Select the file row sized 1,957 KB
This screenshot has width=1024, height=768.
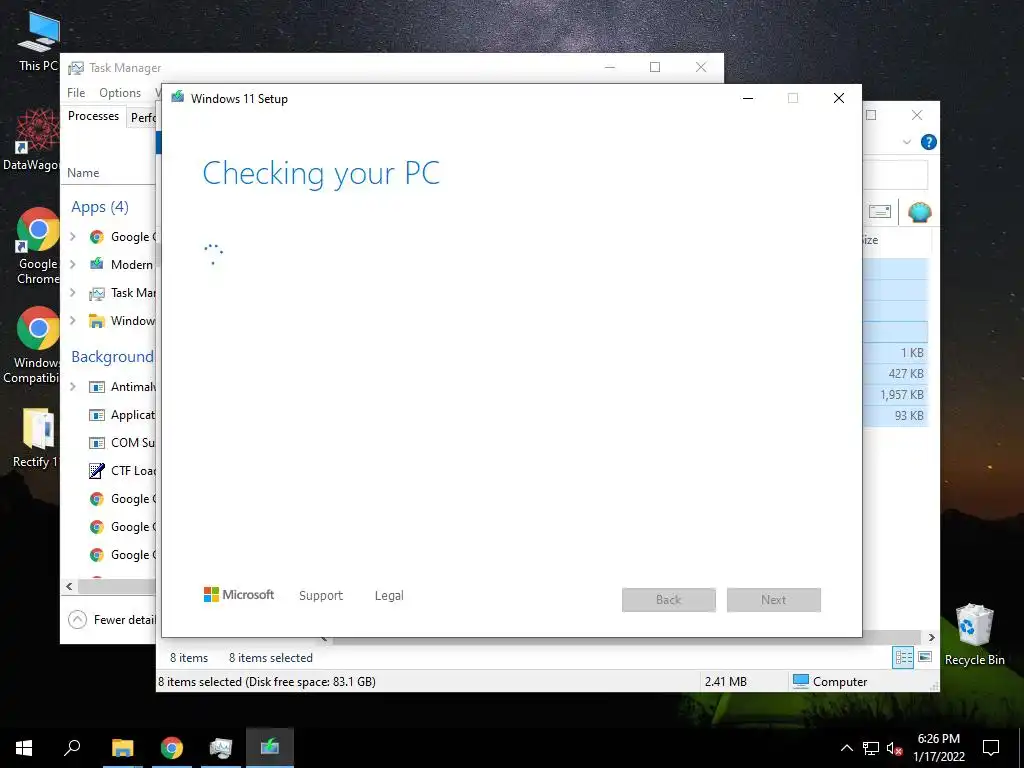(895, 394)
